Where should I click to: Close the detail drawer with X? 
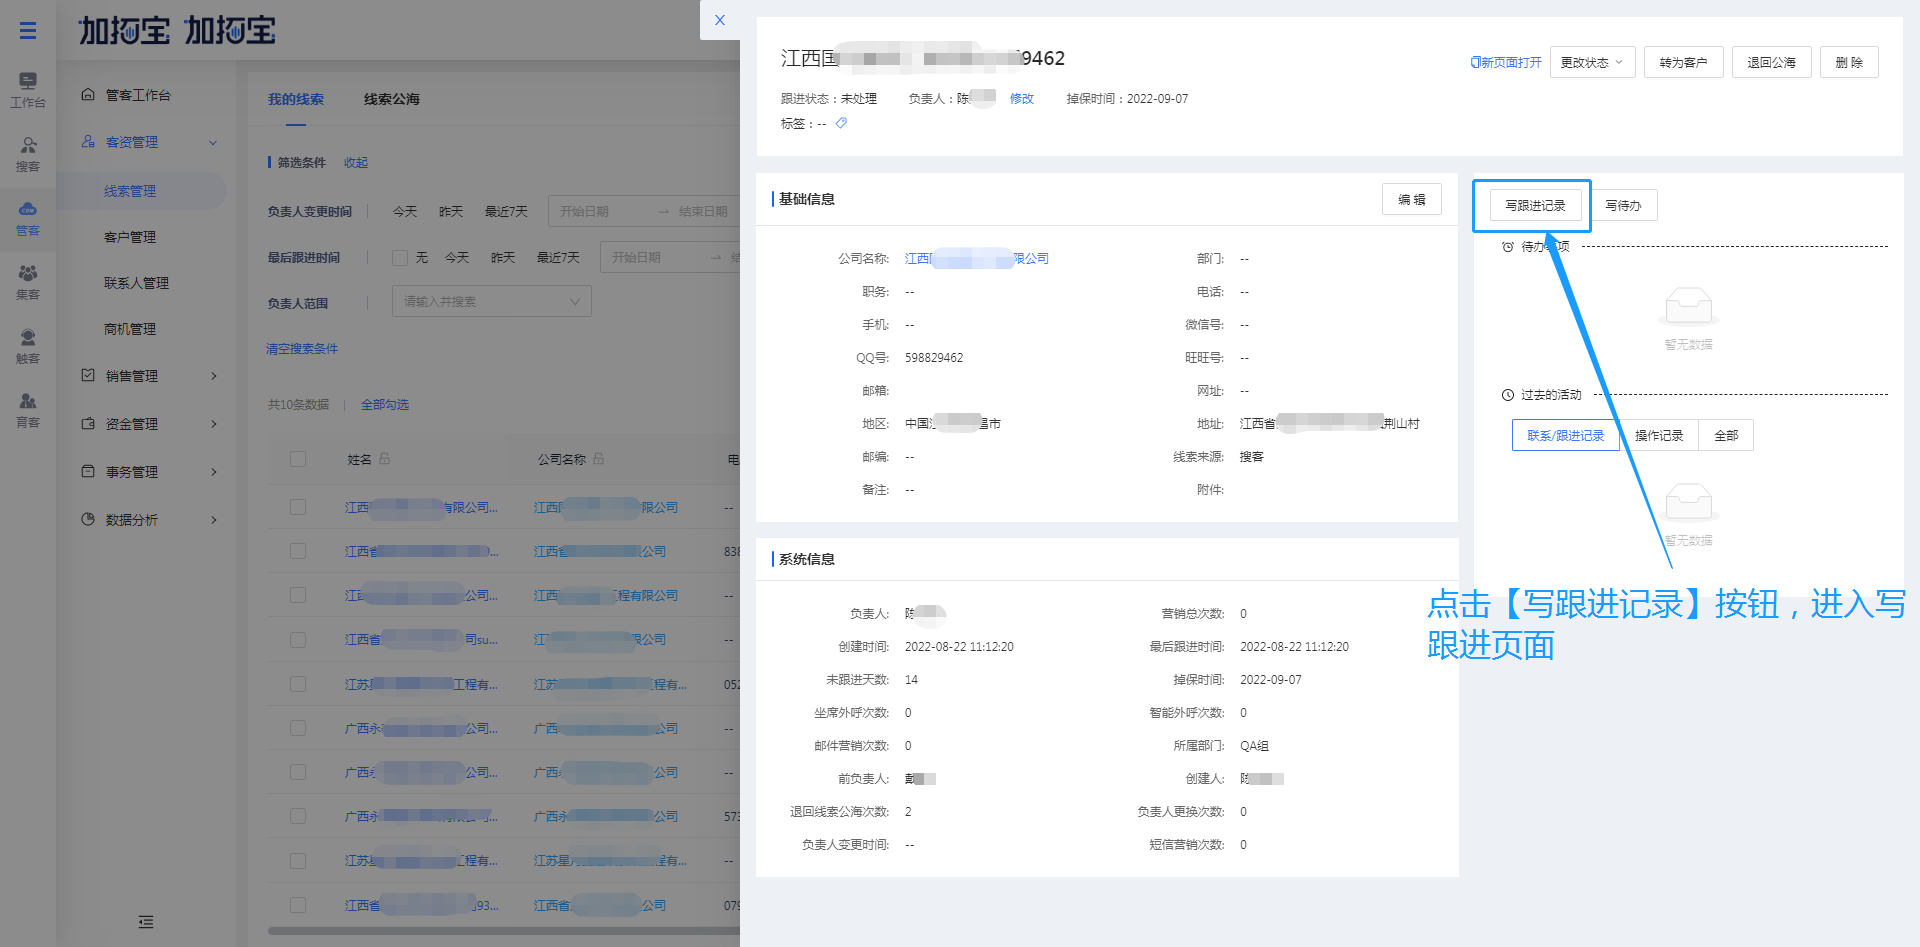point(720,20)
